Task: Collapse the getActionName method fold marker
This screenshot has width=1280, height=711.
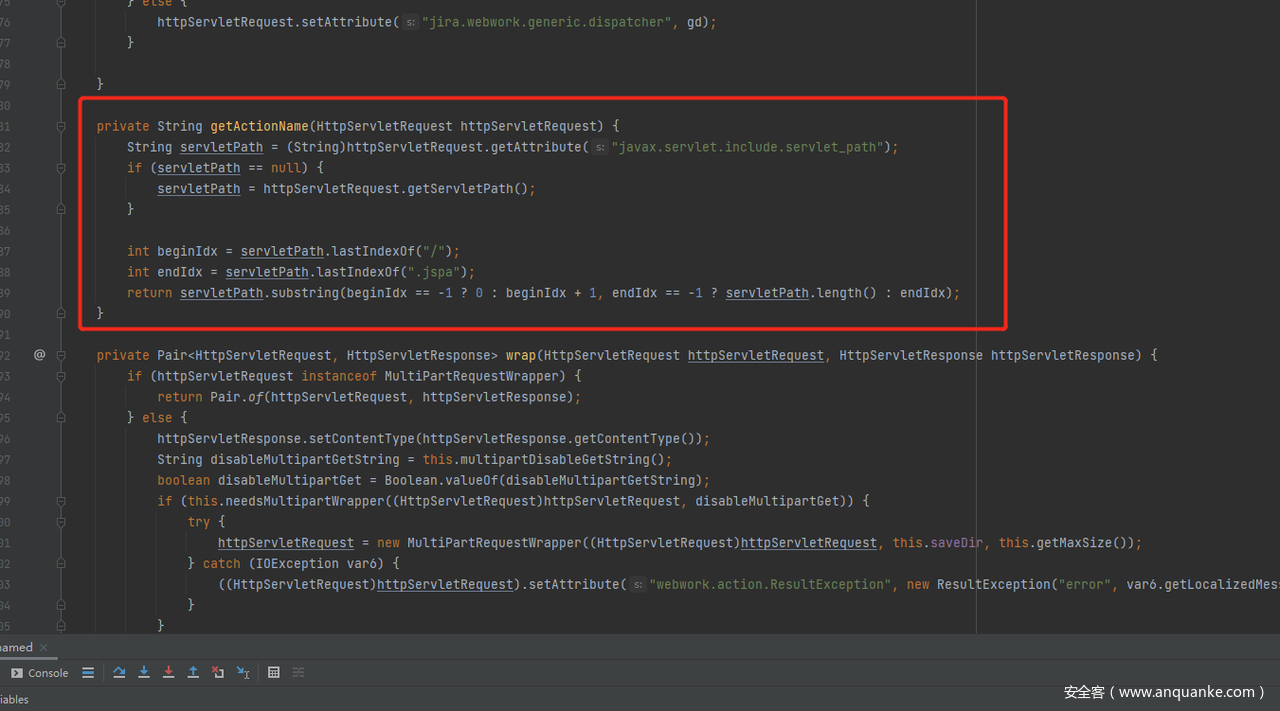Action: tap(61, 126)
